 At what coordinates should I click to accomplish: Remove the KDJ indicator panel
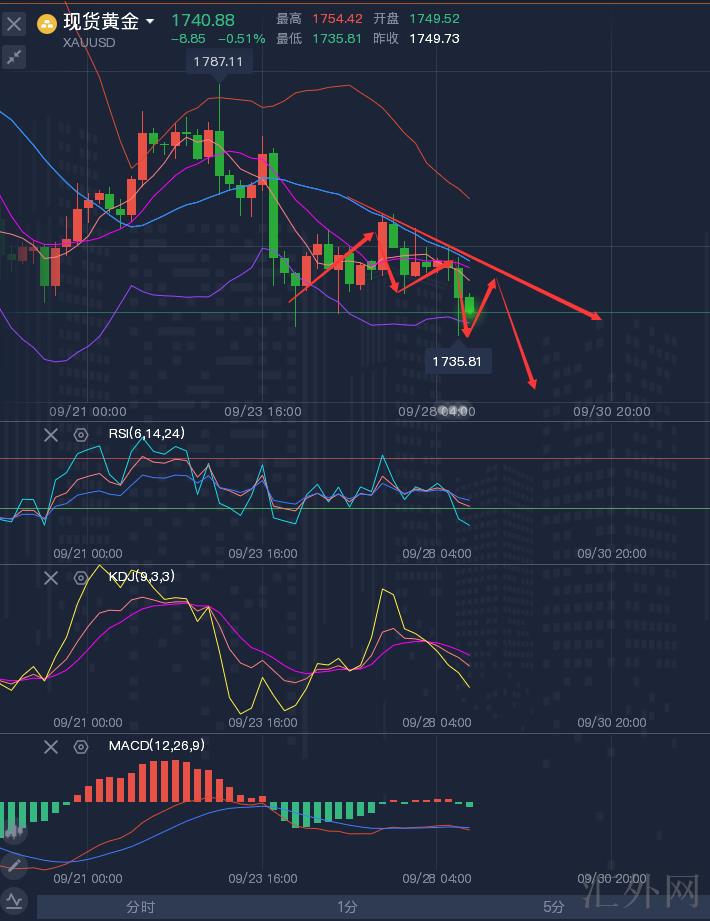51,578
